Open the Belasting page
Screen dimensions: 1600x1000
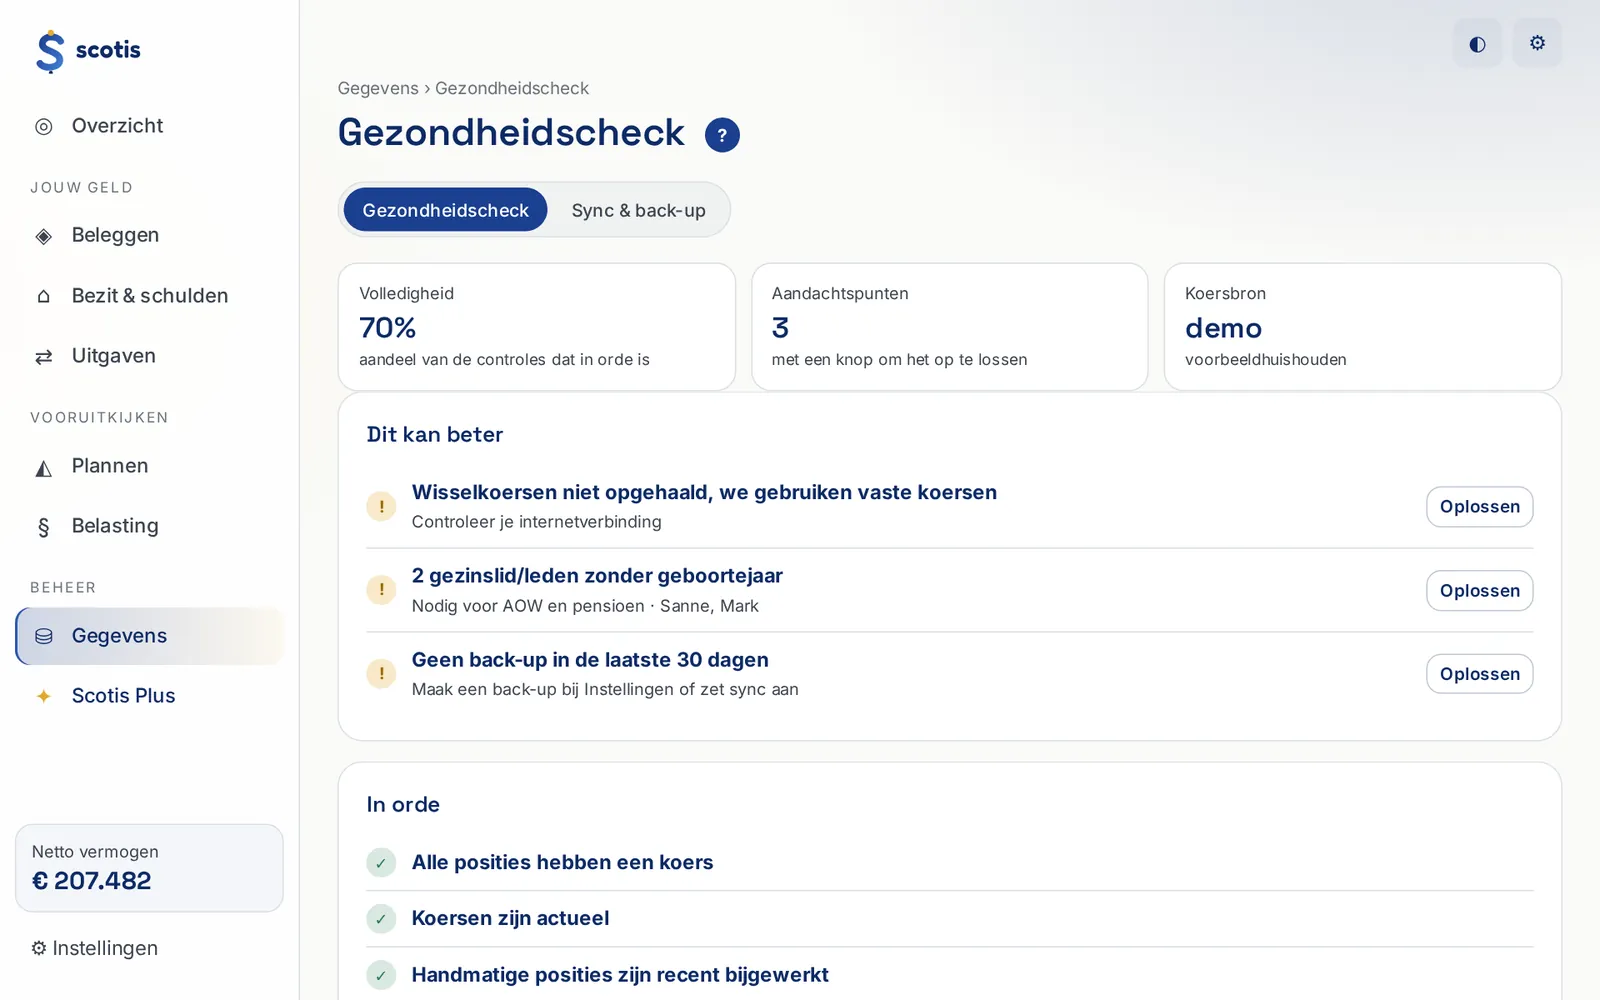tap(150, 526)
